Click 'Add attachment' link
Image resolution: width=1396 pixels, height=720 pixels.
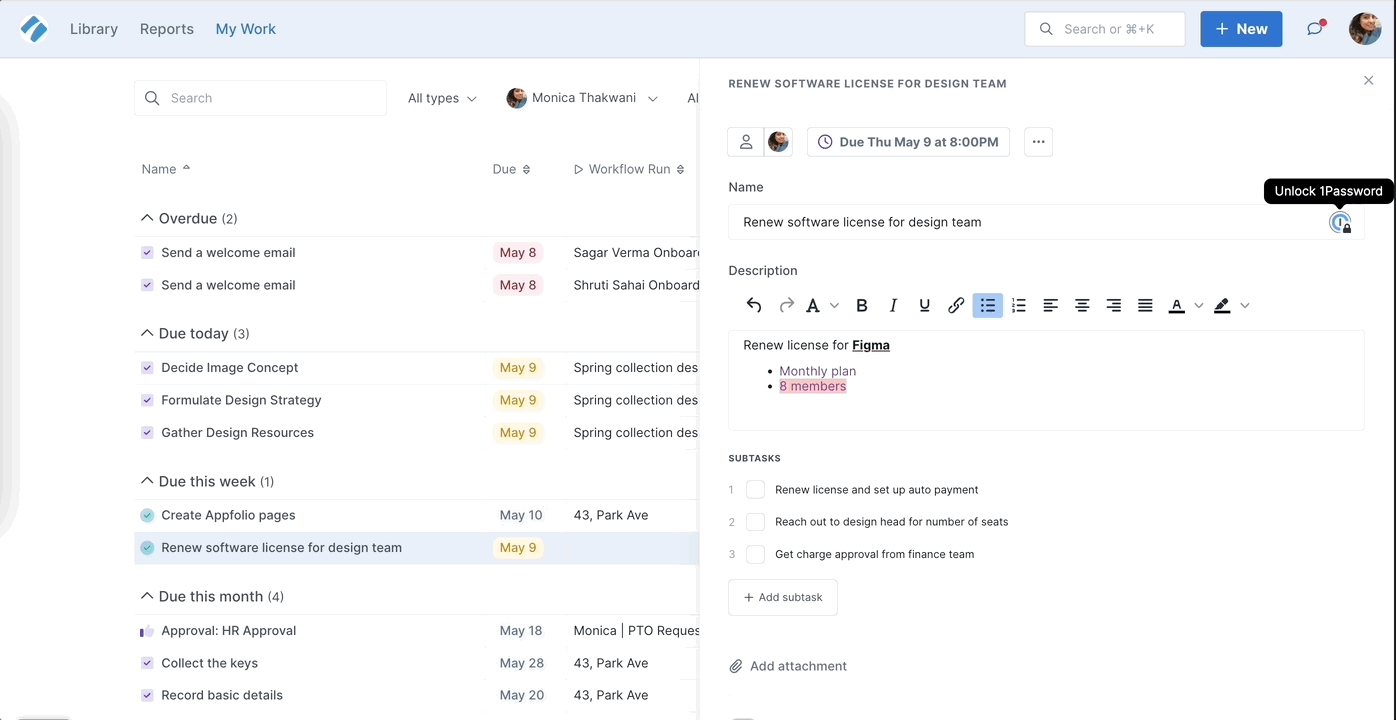788,666
